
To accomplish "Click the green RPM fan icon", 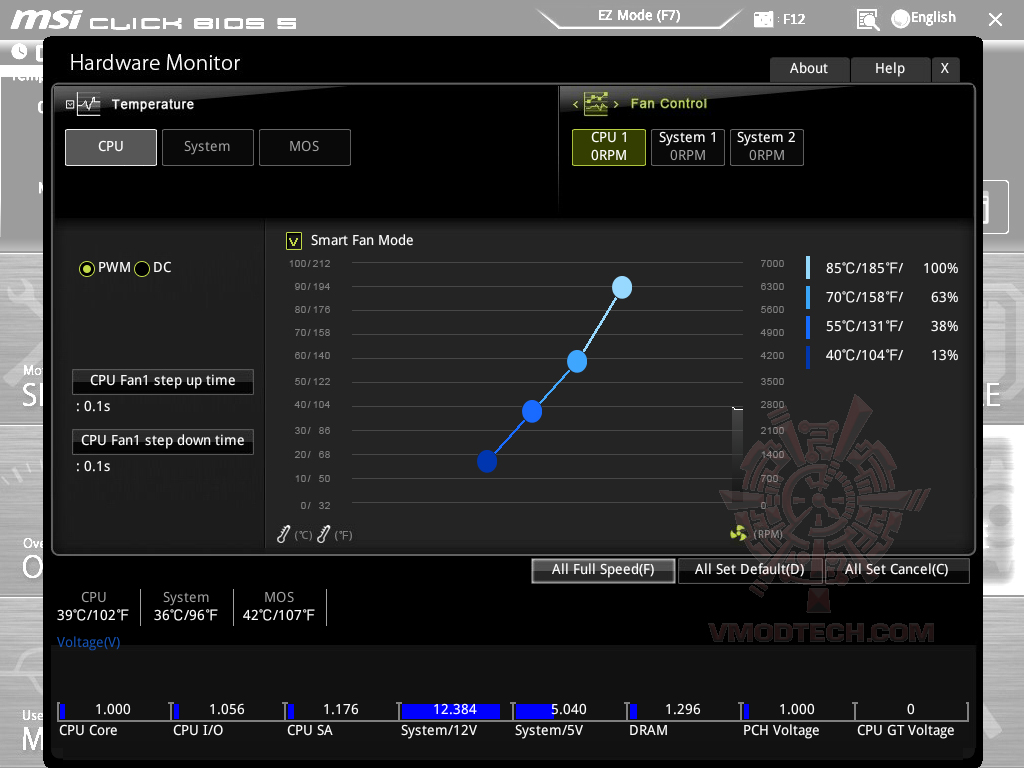I will [x=736, y=534].
